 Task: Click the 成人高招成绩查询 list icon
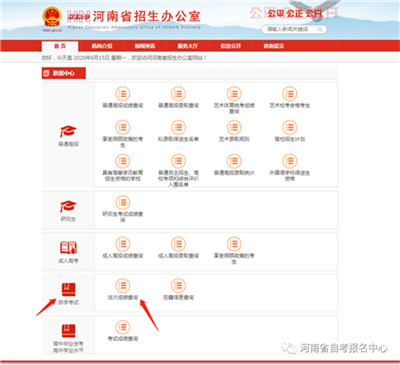pos(123,244)
